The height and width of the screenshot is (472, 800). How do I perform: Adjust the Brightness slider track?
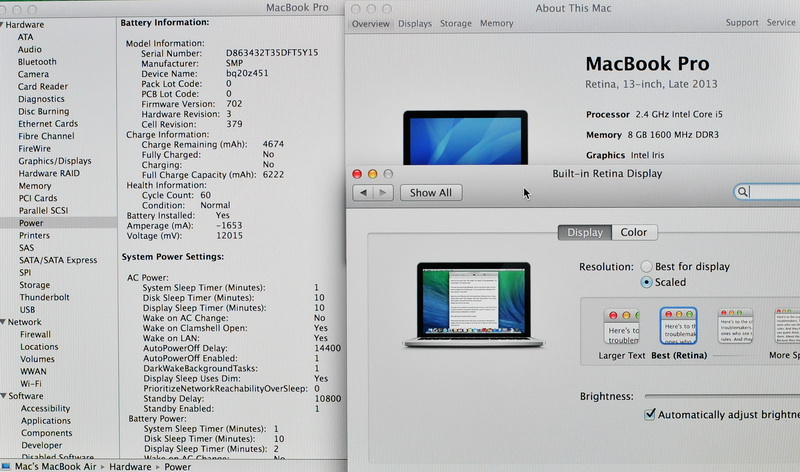[722, 396]
